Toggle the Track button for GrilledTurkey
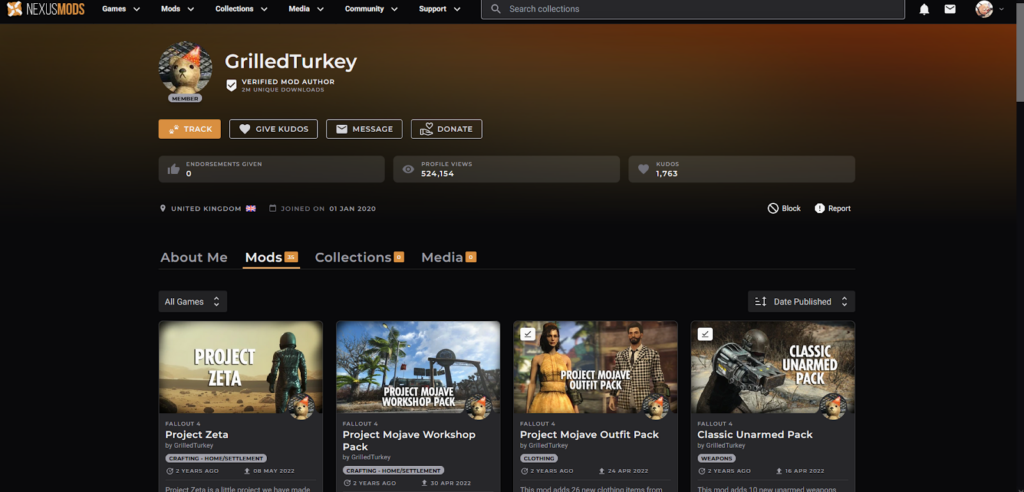This screenshot has height=492, width=1024. click(x=189, y=129)
